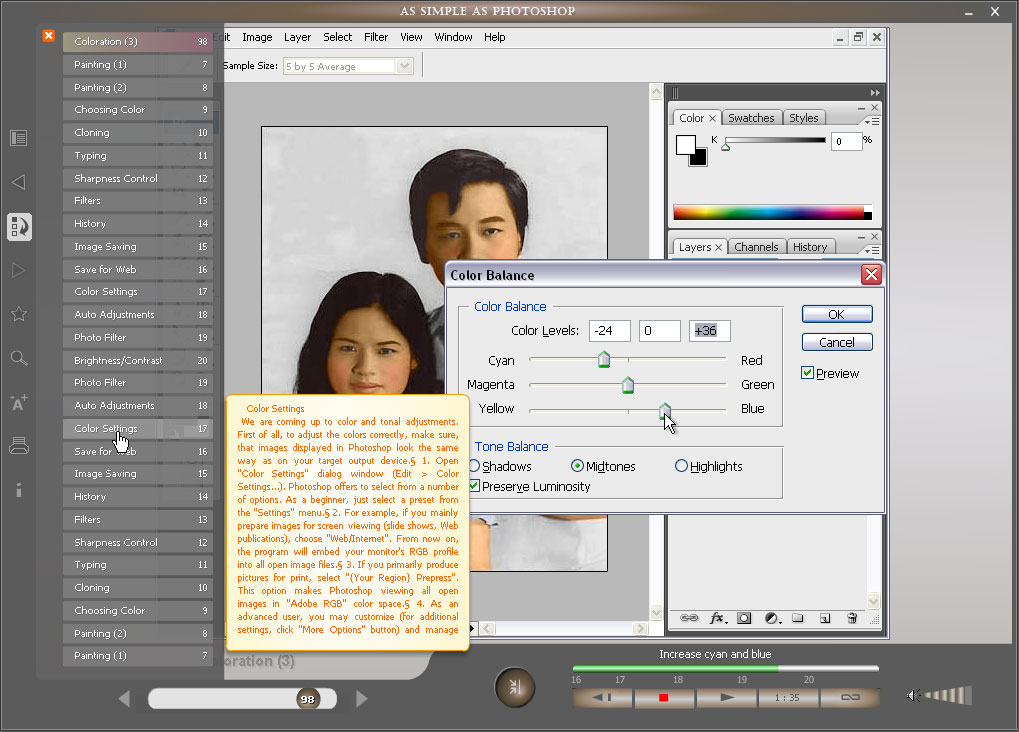
Task: Select the Shadows tone radio button
Action: click(x=474, y=466)
